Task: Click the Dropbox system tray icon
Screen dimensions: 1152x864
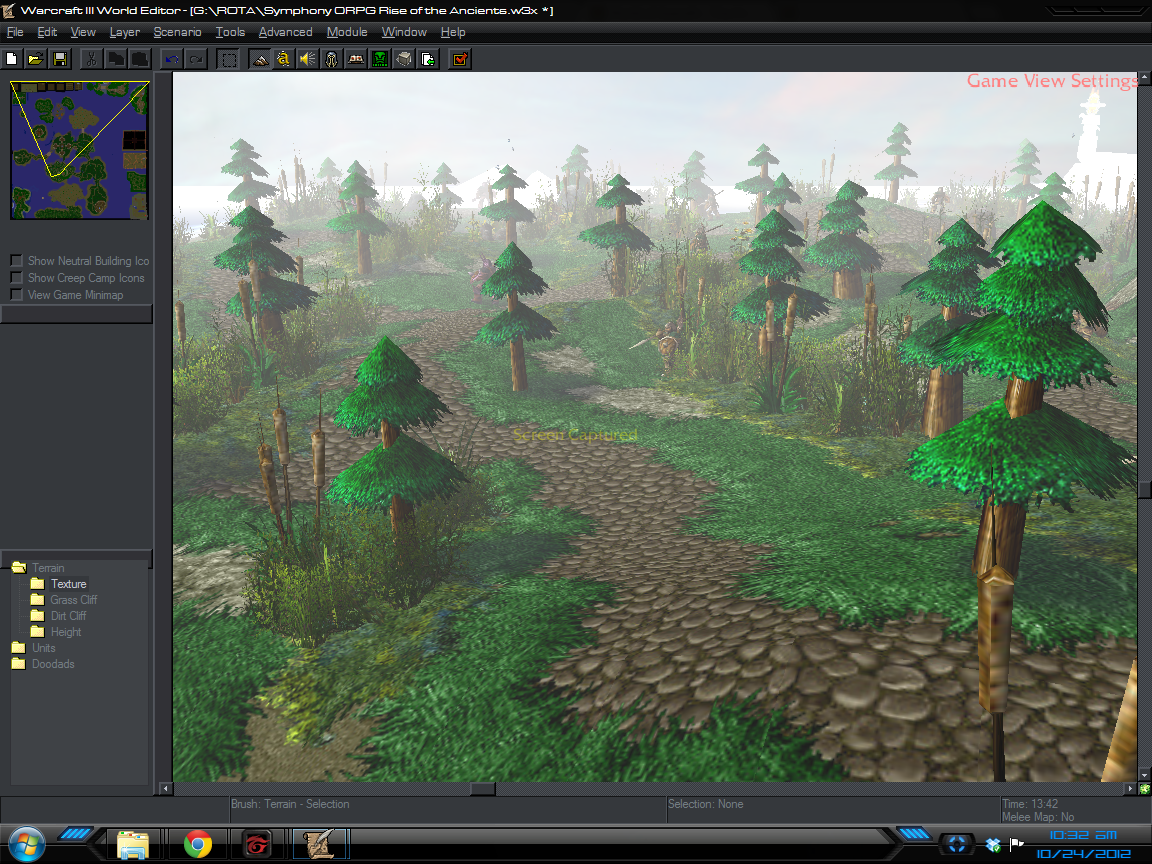Action: (993, 846)
